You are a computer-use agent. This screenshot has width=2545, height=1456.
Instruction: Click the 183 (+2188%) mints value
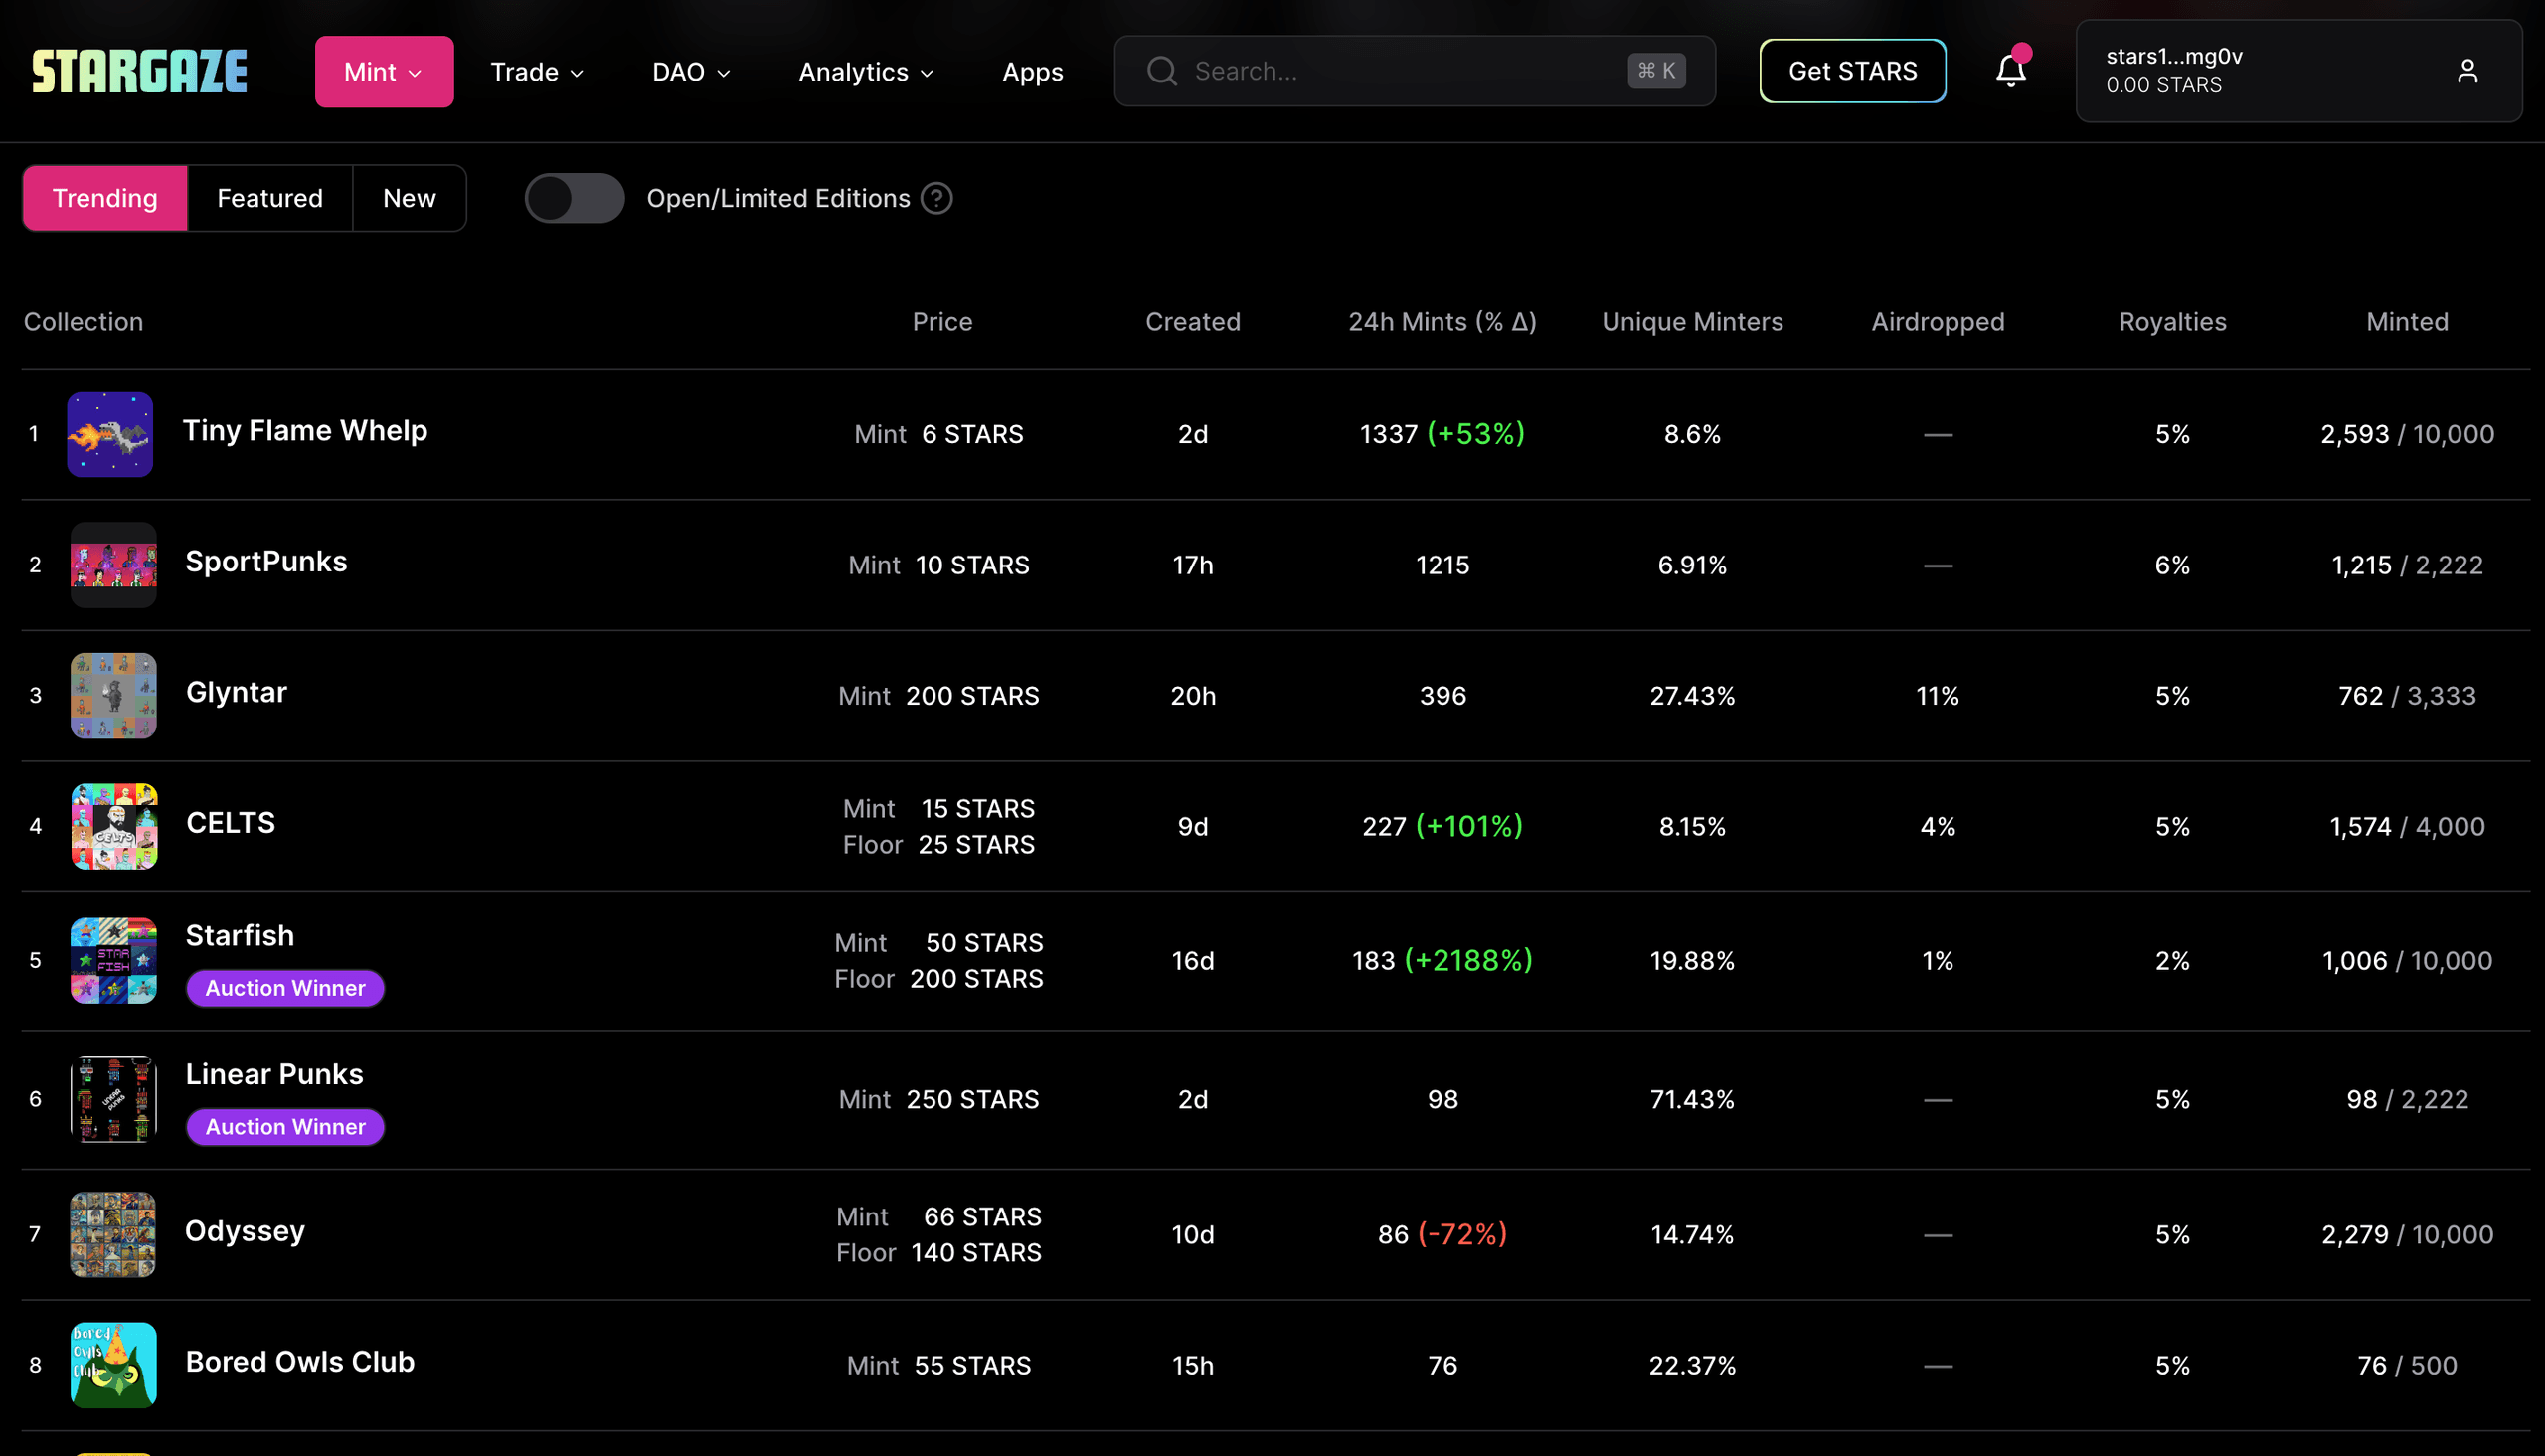pyautogui.click(x=1442, y=961)
